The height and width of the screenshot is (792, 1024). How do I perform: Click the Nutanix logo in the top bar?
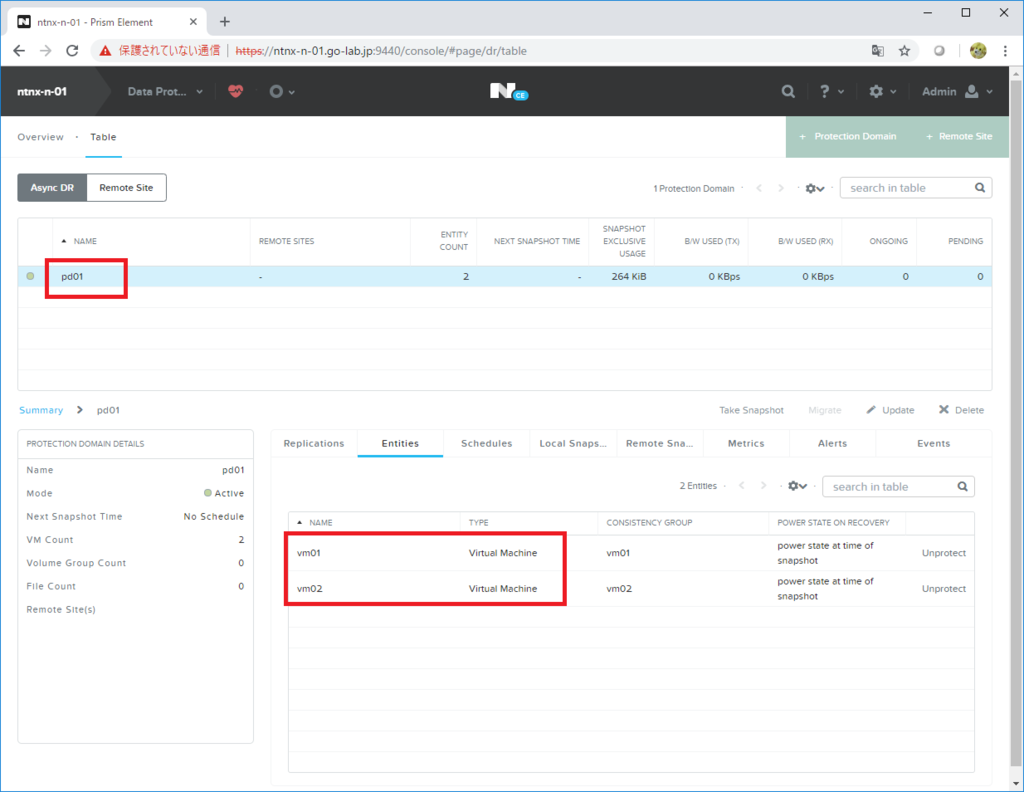click(x=506, y=91)
